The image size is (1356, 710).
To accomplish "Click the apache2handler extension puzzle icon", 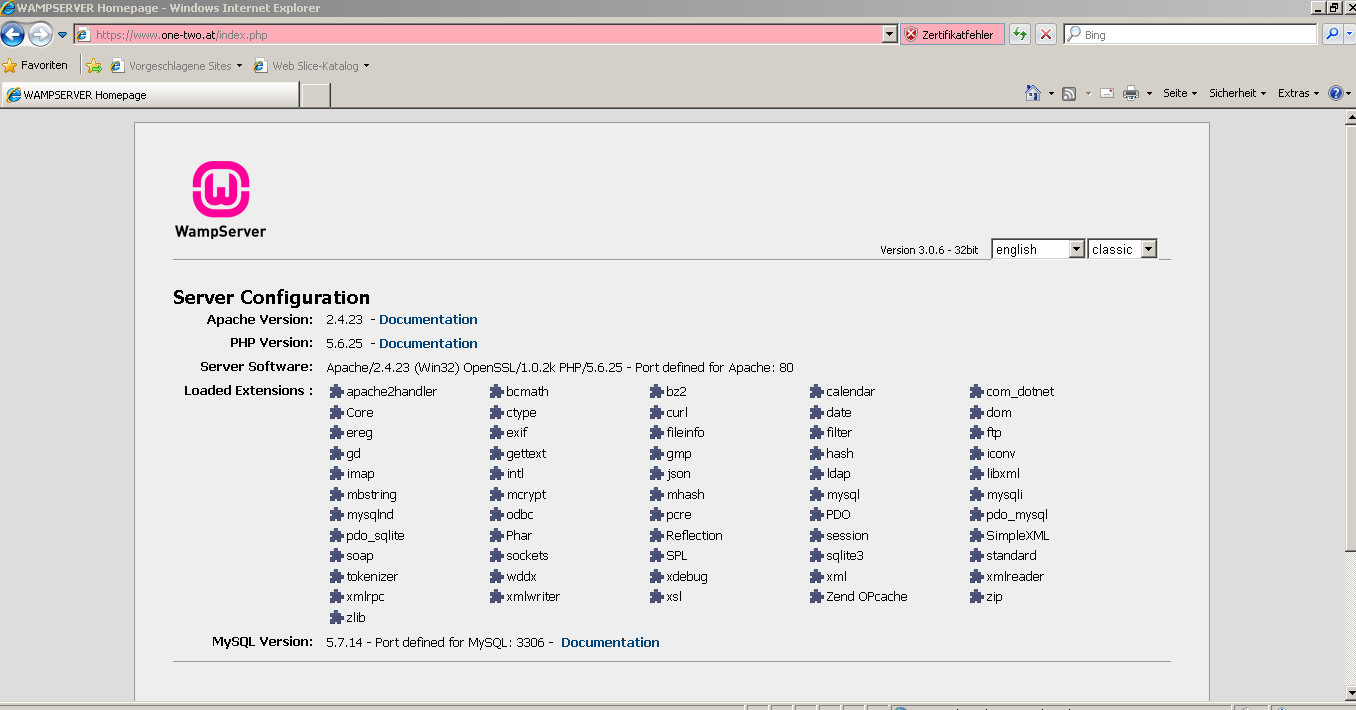I will pyautogui.click(x=337, y=392).
